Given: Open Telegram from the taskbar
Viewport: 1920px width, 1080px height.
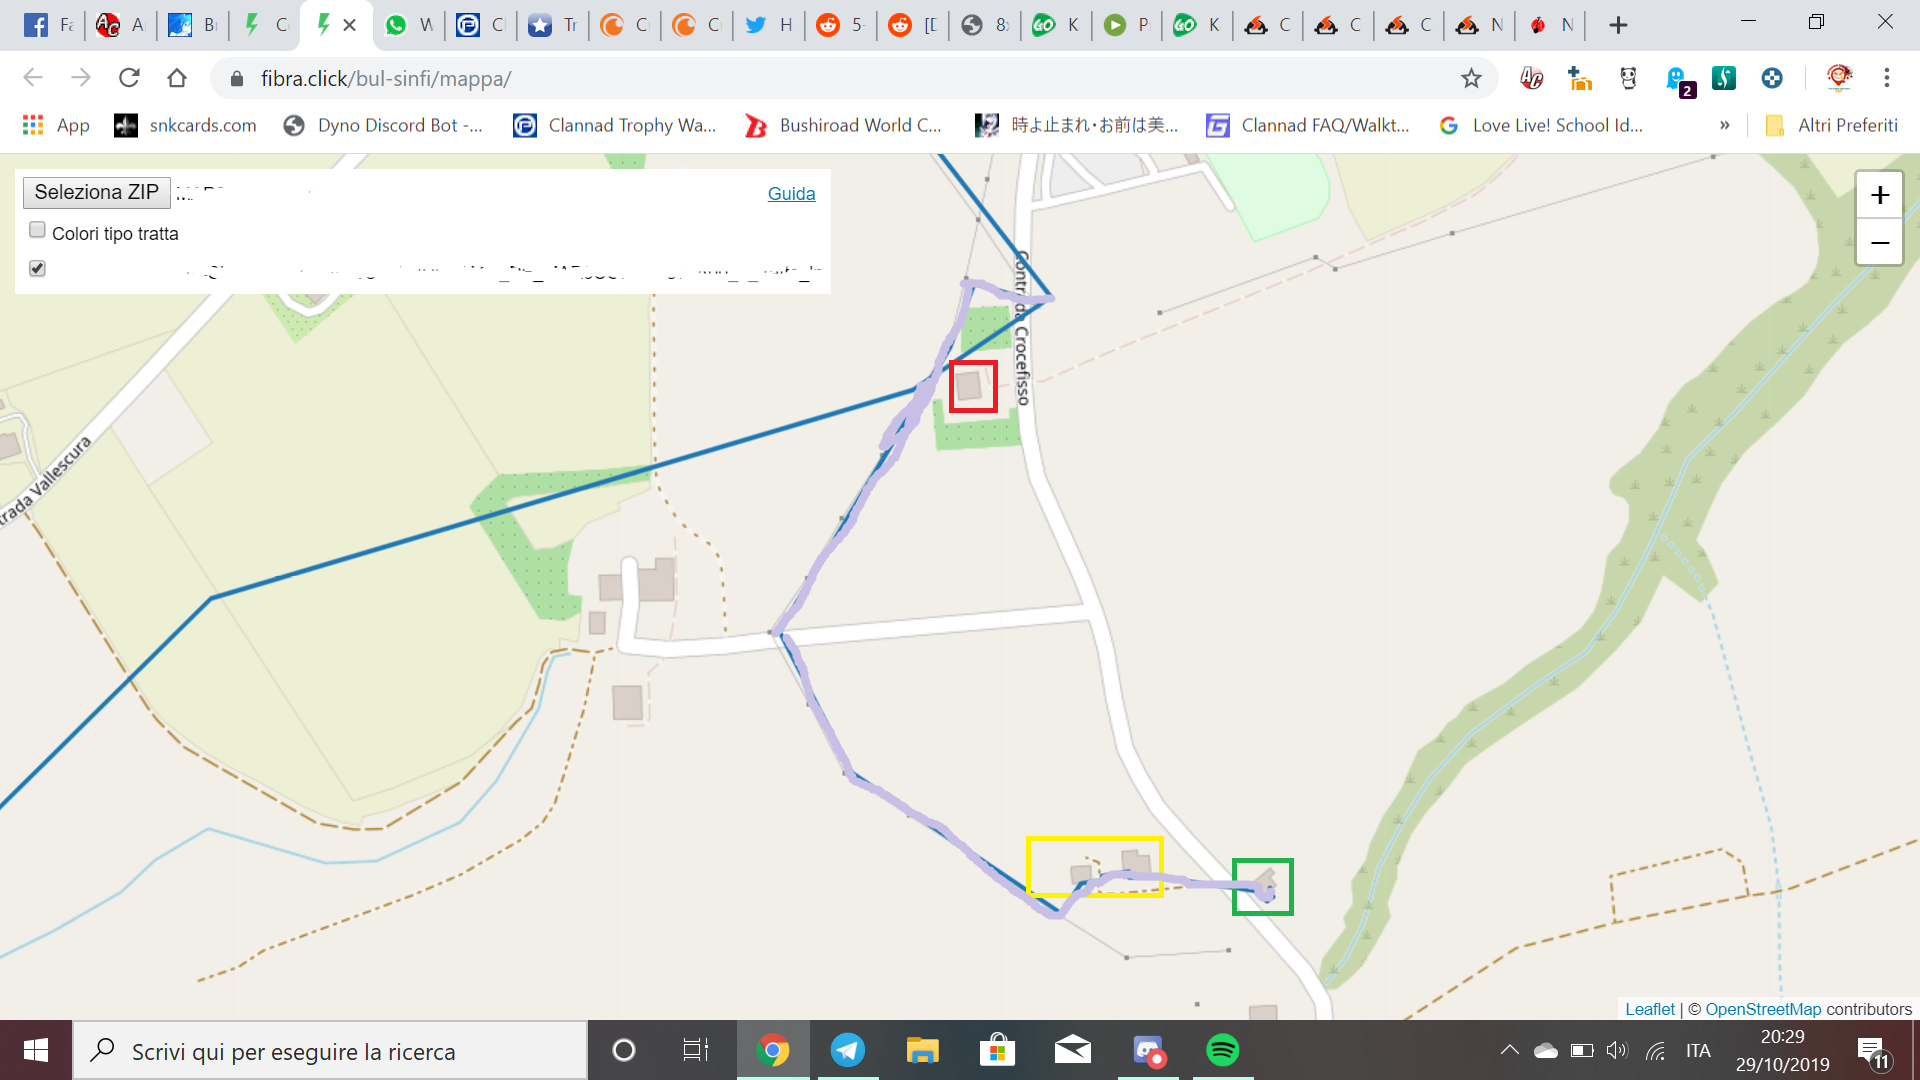Looking at the screenshot, I should (847, 1050).
